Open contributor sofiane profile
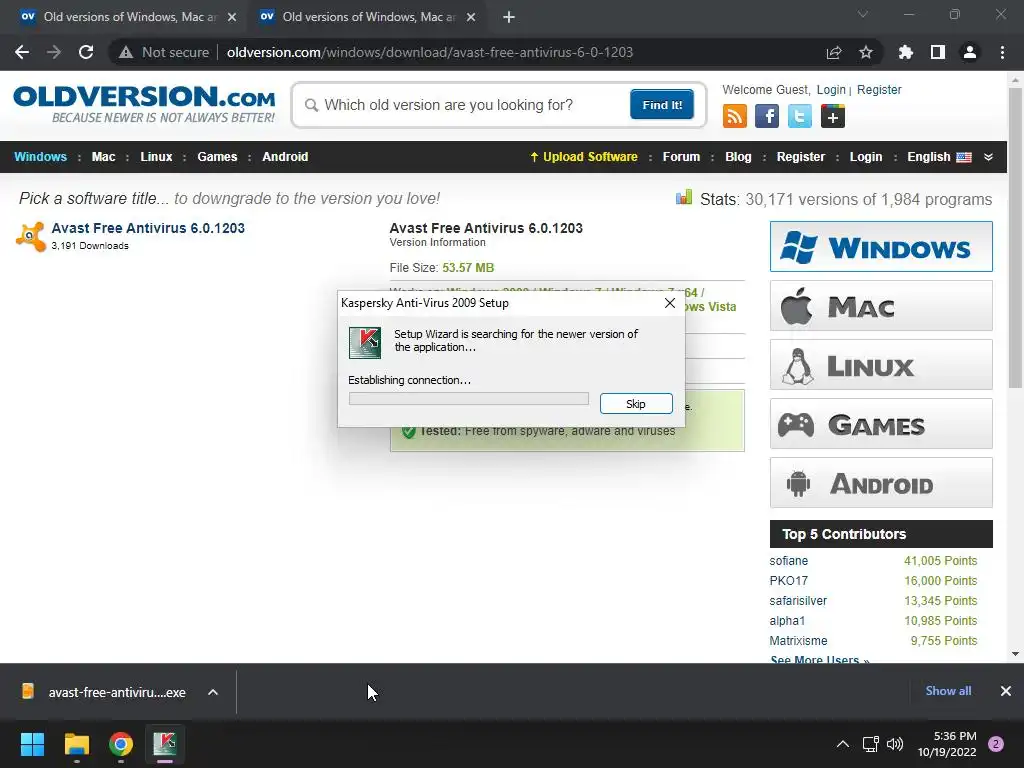 (x=788, y=561)
